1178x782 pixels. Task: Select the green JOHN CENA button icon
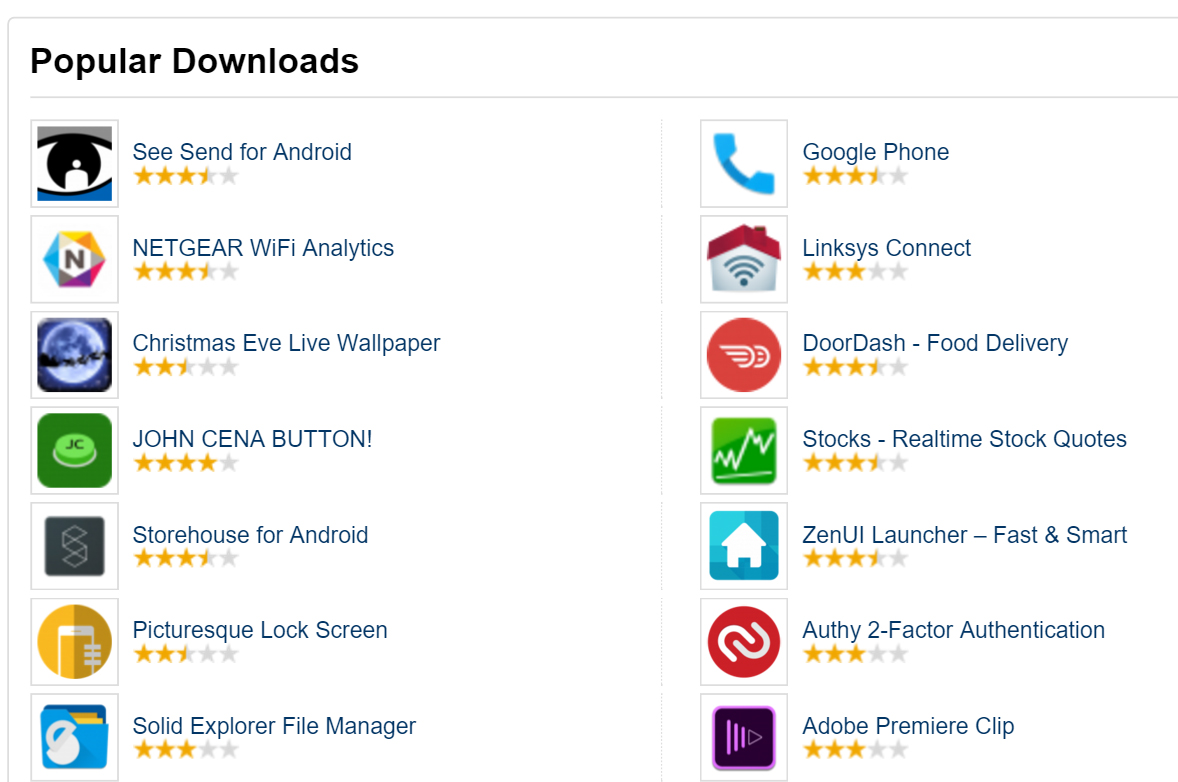(74, 451)
